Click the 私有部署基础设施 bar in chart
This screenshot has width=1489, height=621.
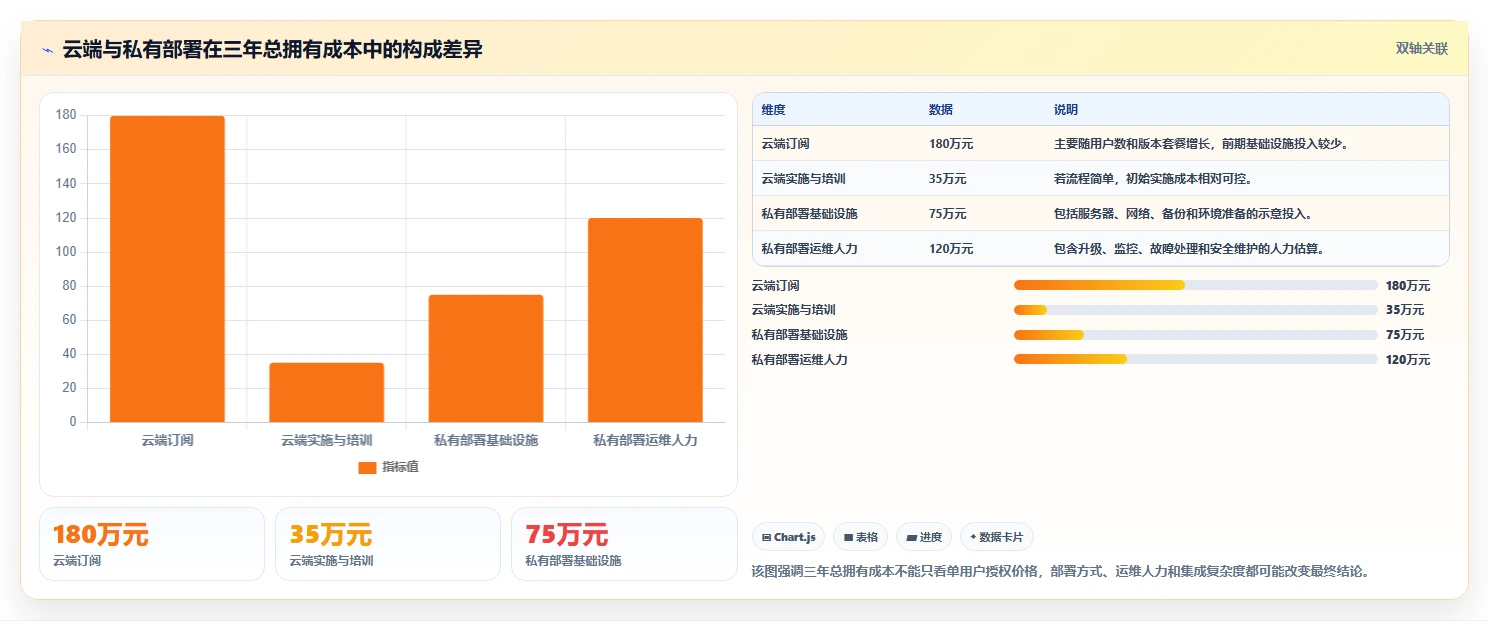(x=486, y=358)
